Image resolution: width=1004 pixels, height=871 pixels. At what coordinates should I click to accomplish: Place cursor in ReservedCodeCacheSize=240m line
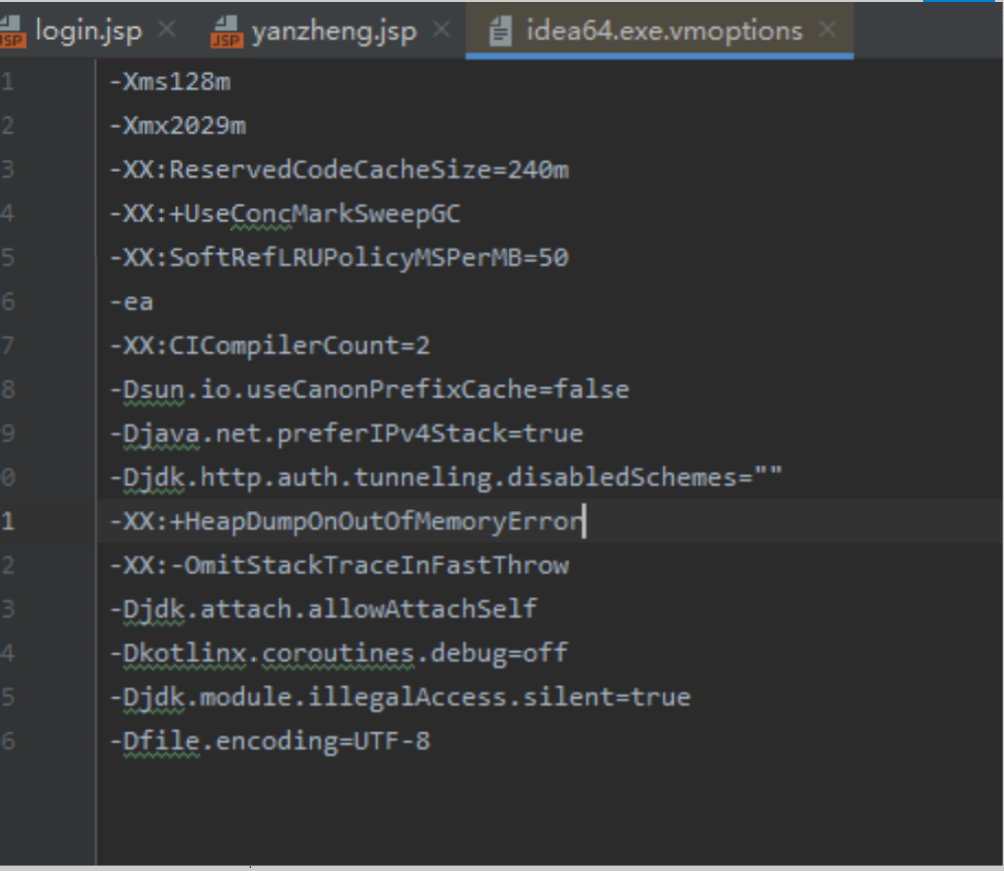339,170
